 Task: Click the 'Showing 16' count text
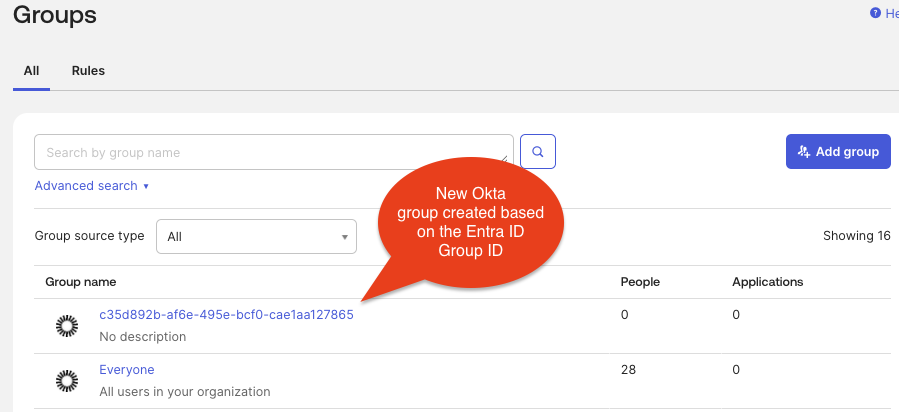click(x=857, y=236)
